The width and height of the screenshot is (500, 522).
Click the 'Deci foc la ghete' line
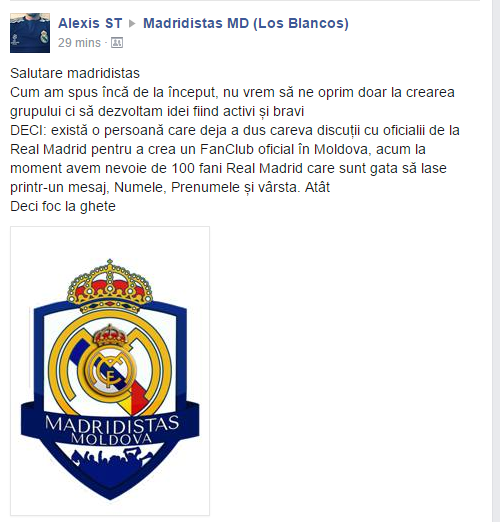point(63,206)
